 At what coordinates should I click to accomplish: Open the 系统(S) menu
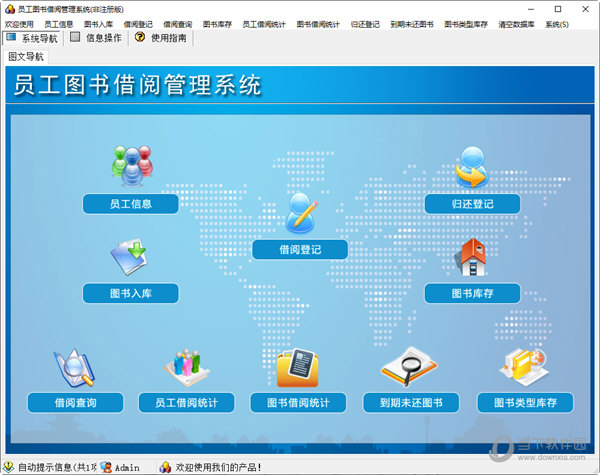[x=557, y=23]
